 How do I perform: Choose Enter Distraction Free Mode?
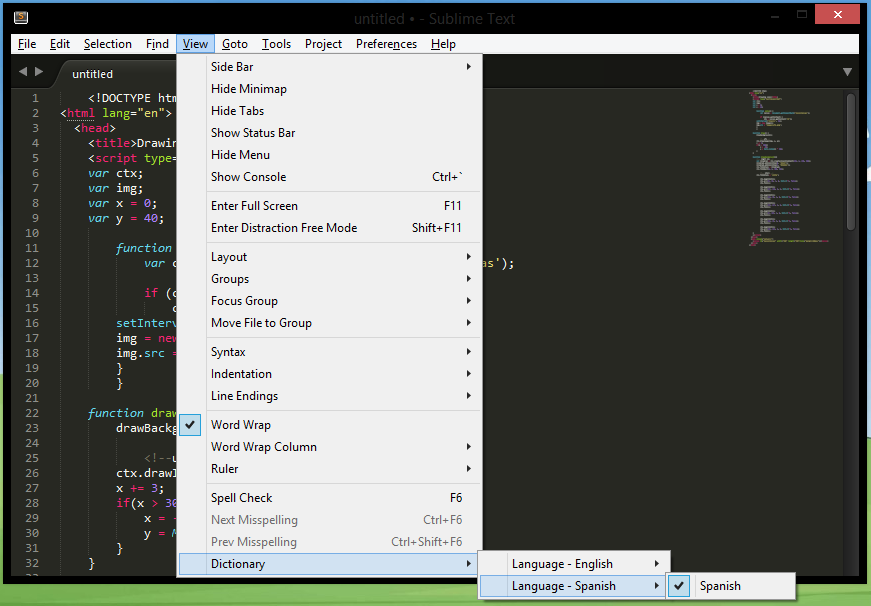coord(330,228)
